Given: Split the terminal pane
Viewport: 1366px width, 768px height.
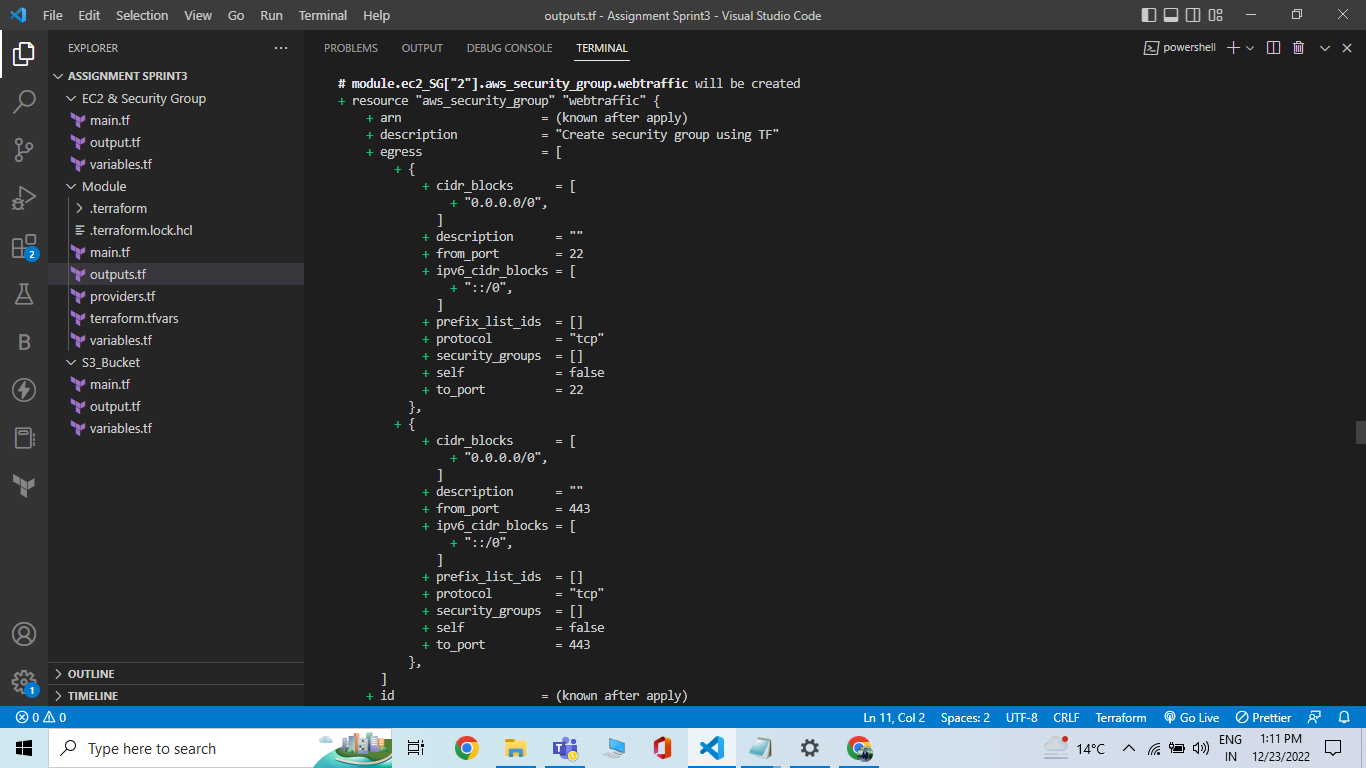Looking at the screenshot, I should [1271, 47].
